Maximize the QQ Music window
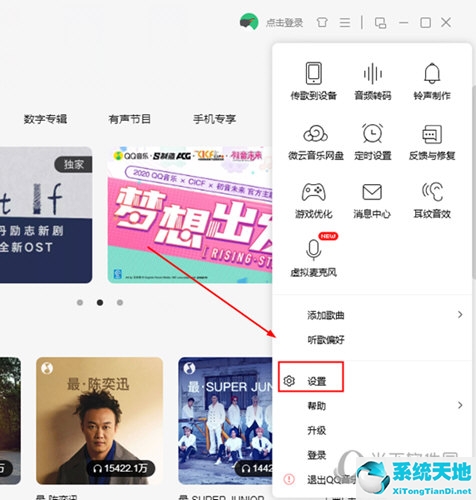 (426, 23)
